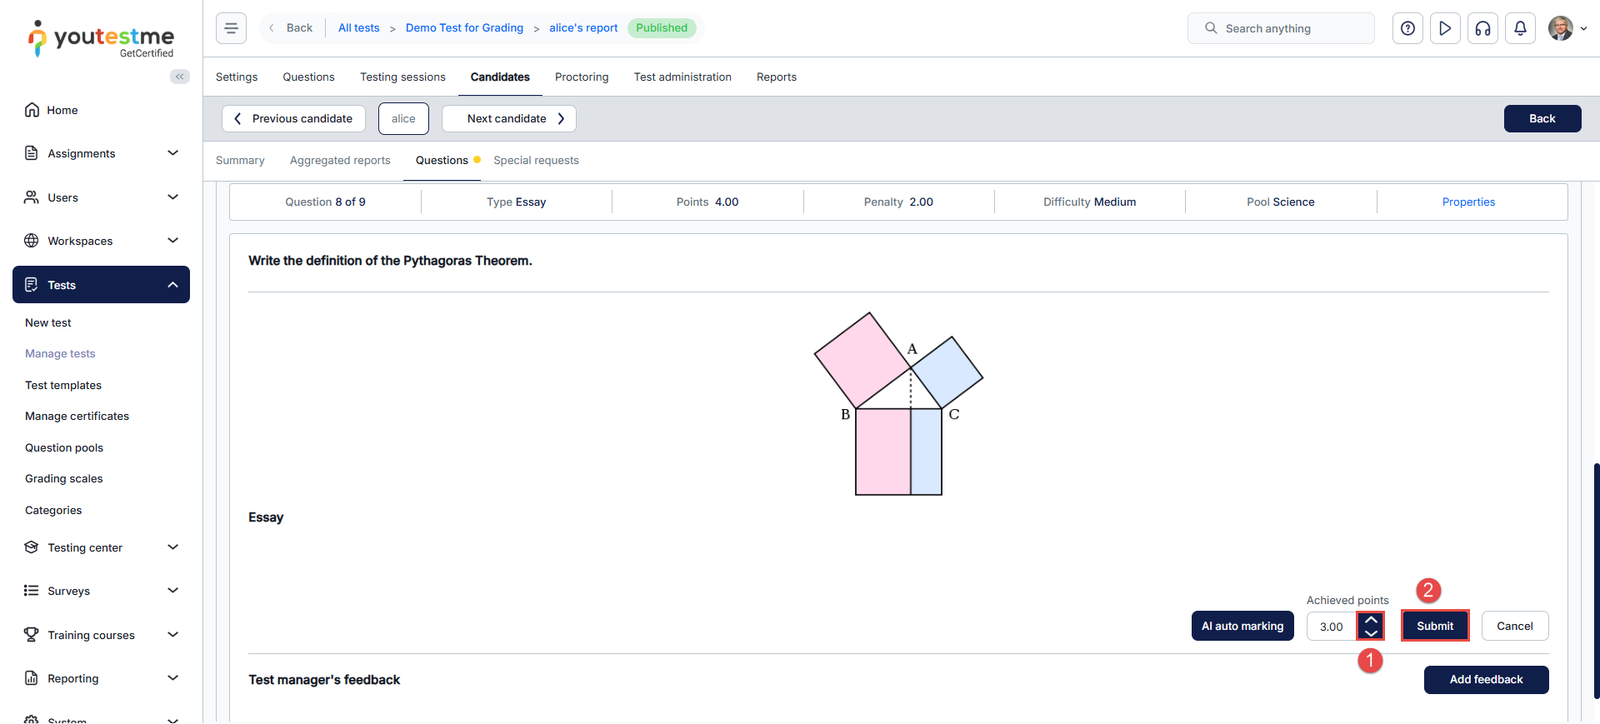The width and height of the screenshot is (1600, 724).
Task: Open the help question mark icon
Action: [1408, 28]
